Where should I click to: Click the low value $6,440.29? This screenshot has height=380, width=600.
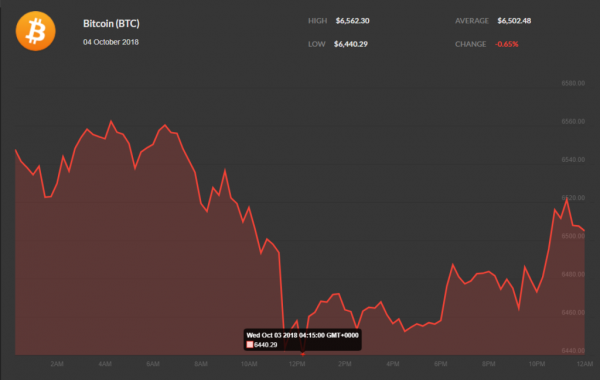point(351,44)
